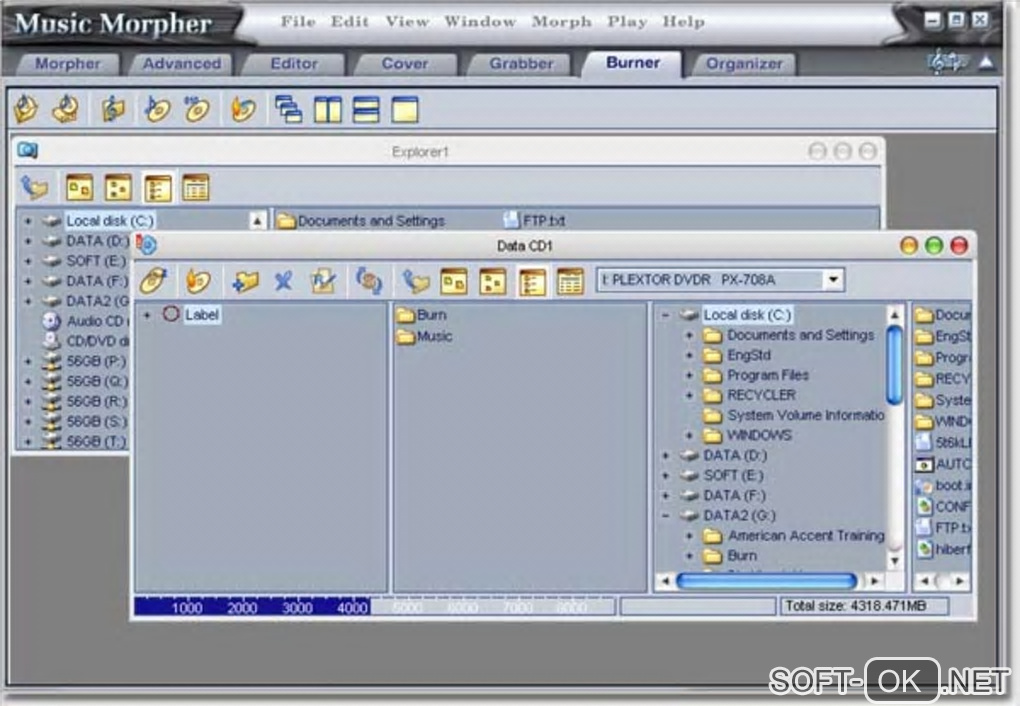Click the second disc-burning icon in main toolbar
The image size is (1020, 706).
coord(66,109)
